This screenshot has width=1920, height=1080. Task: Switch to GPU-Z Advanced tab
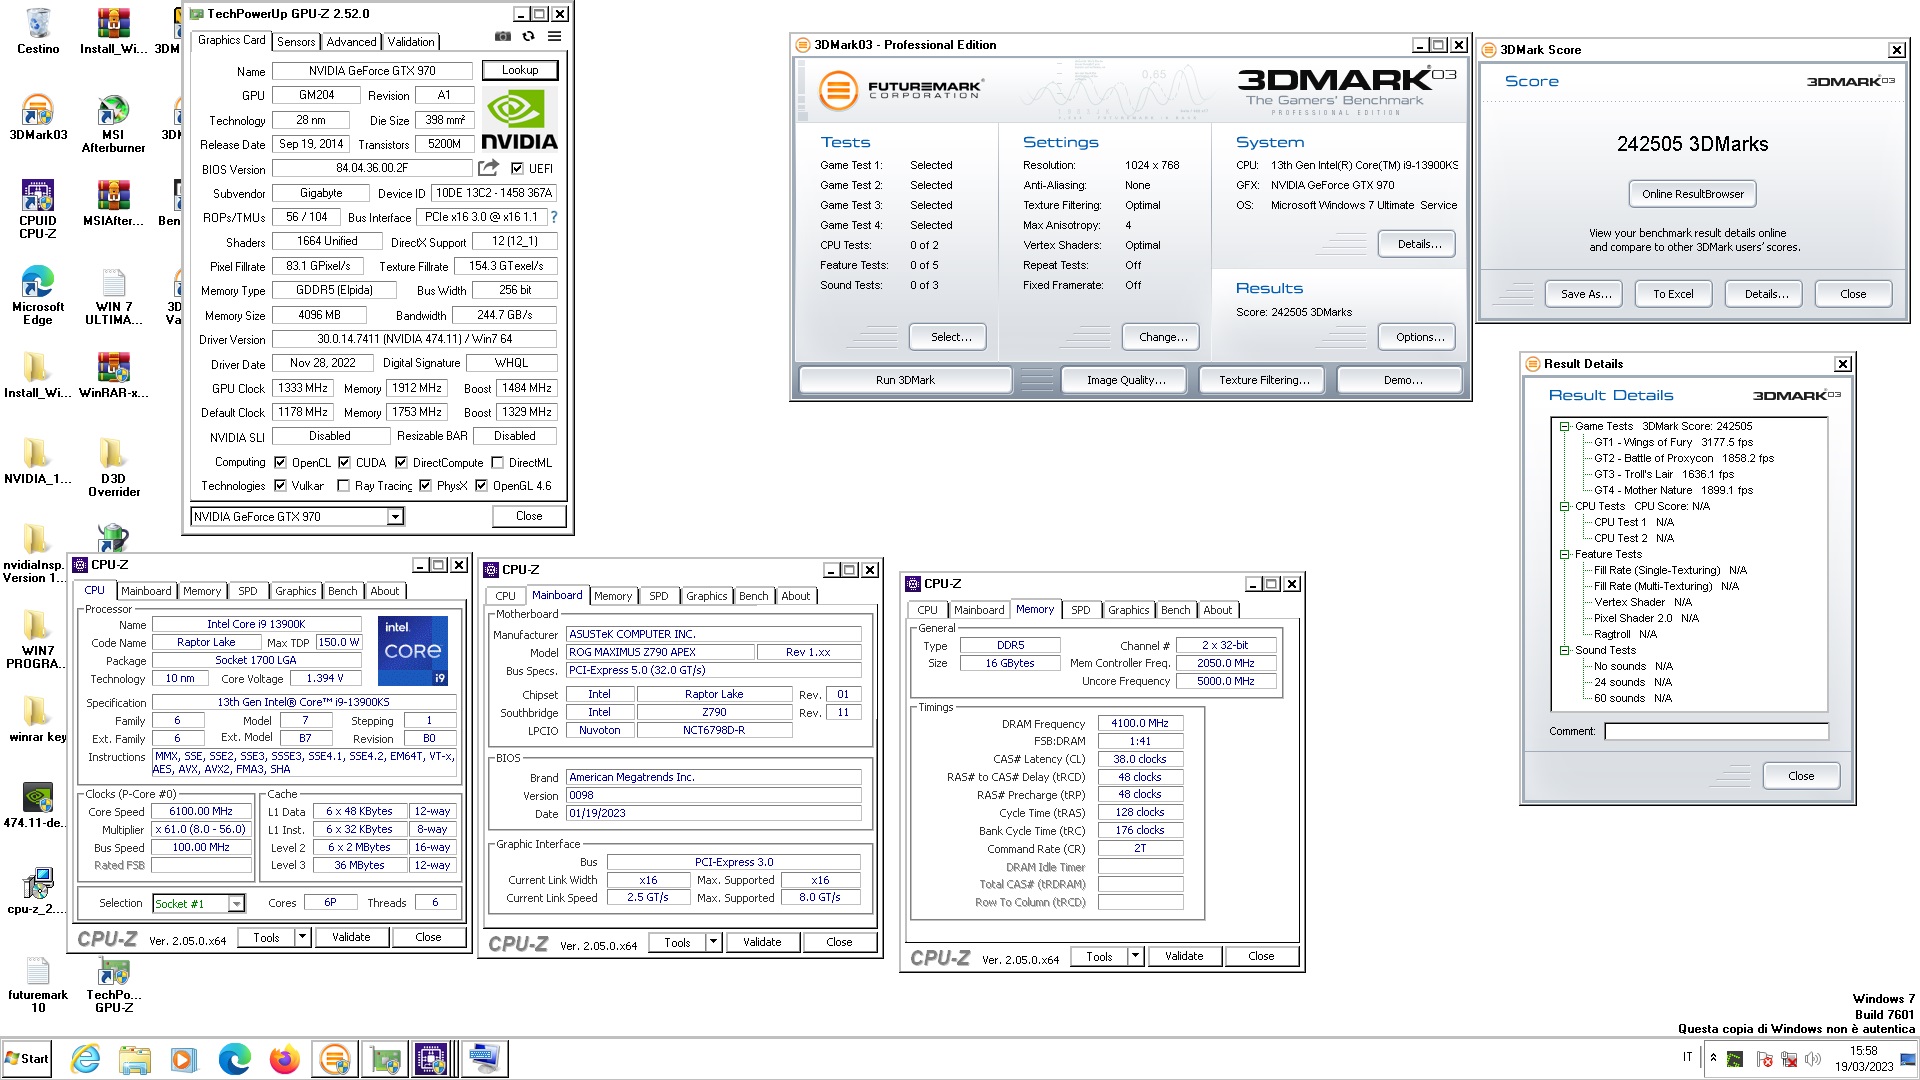(x=351, y=41)
